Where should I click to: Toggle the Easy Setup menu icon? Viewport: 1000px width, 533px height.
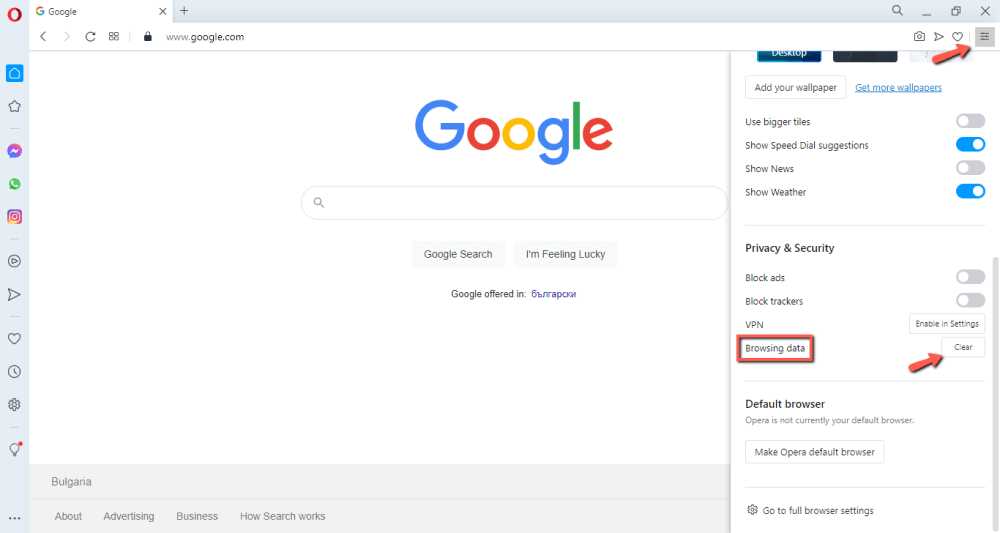[x=985, y=36]
